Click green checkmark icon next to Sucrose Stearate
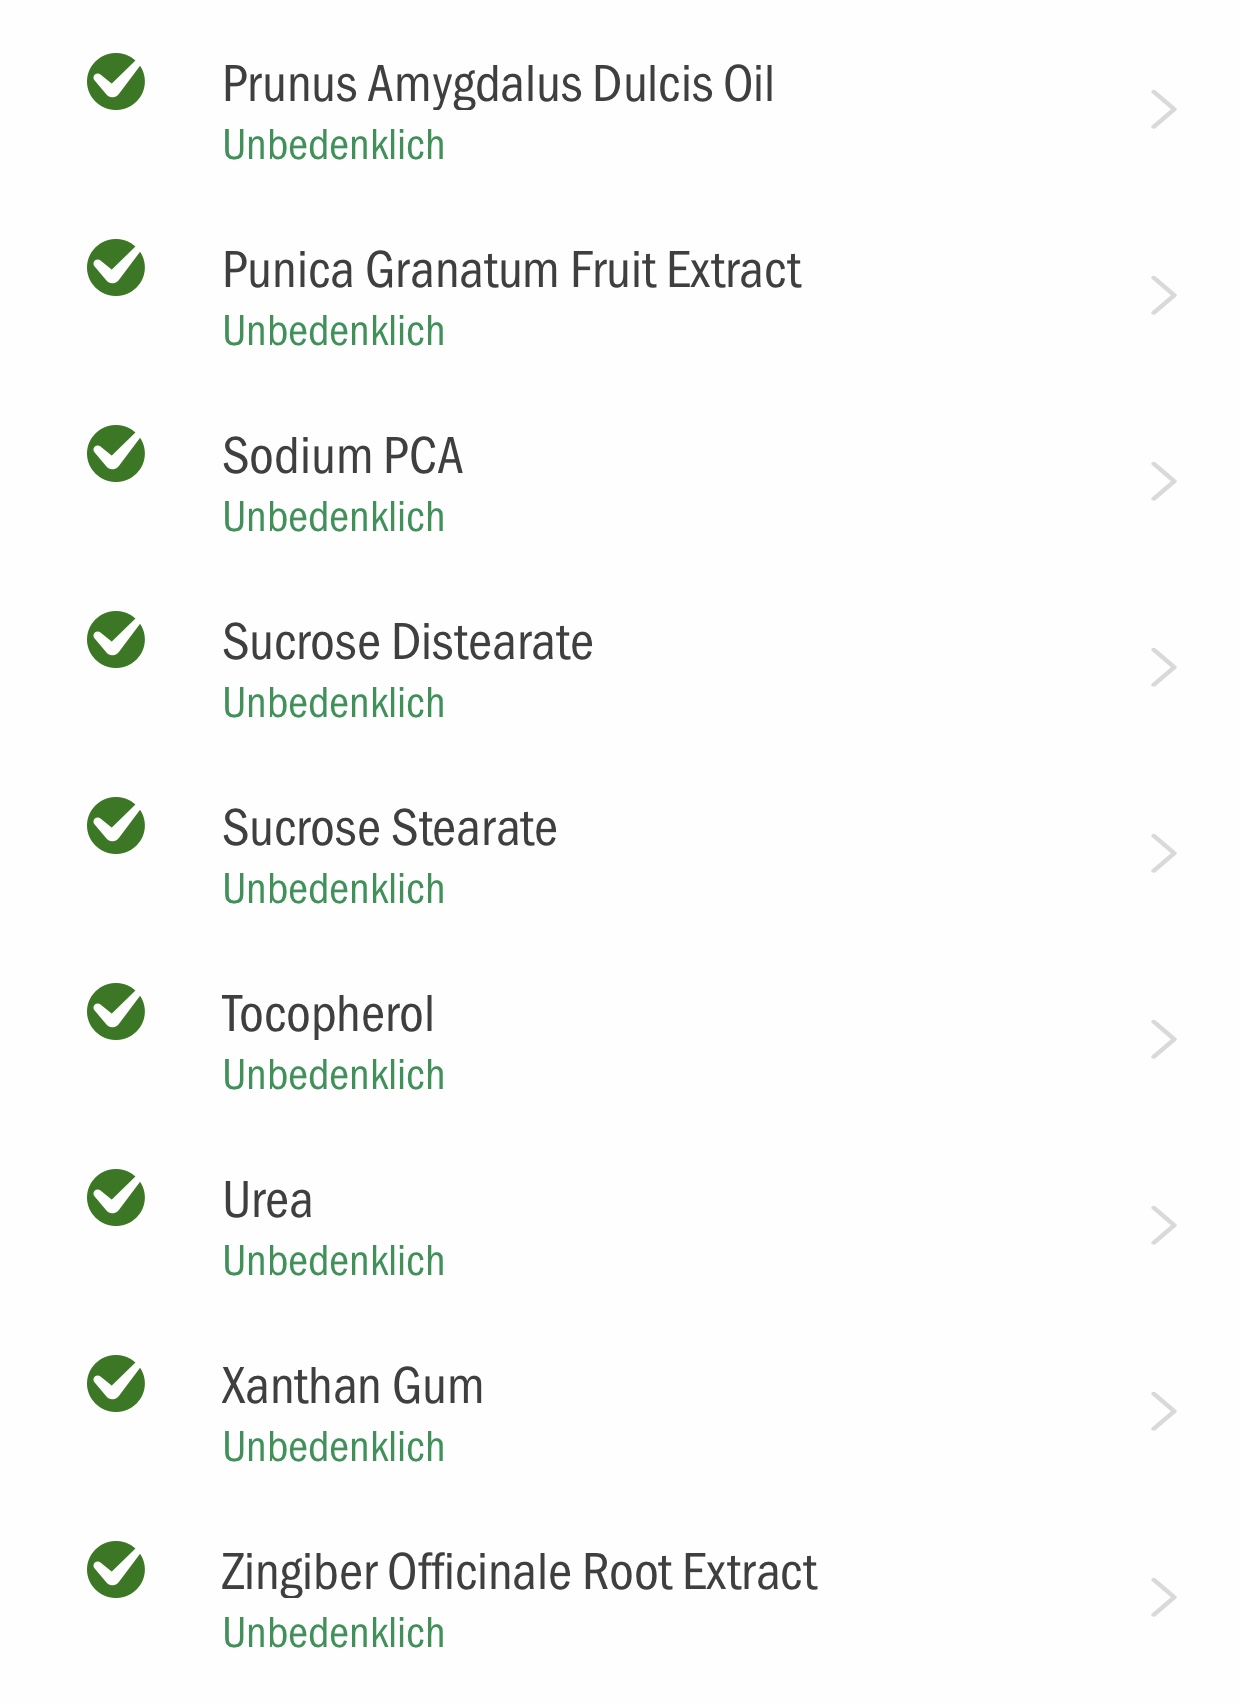 coord(116,826)
